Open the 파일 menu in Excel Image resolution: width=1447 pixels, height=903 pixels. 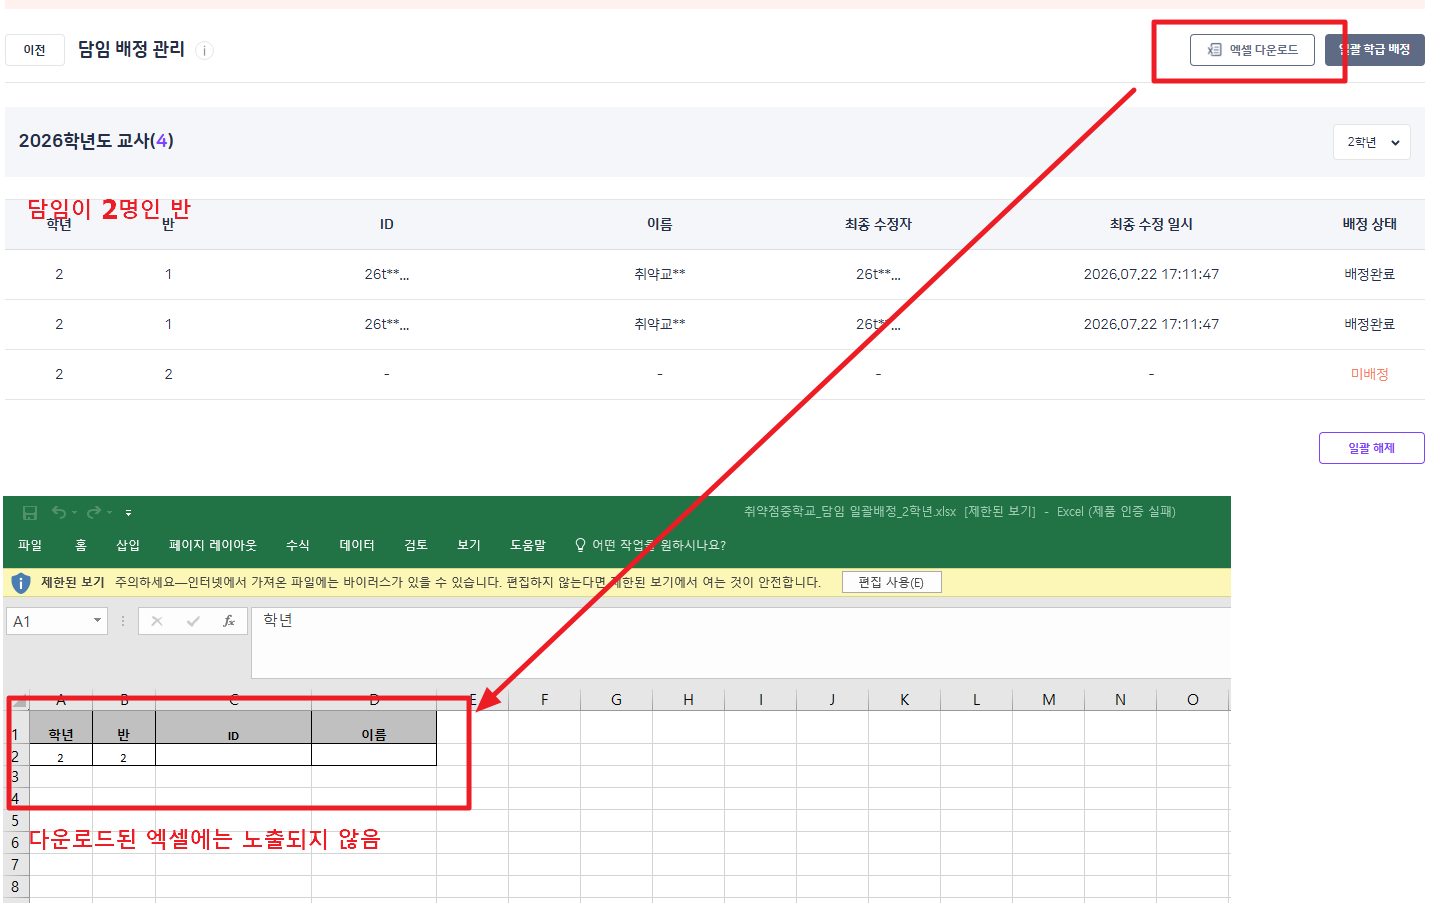[30, 545]
